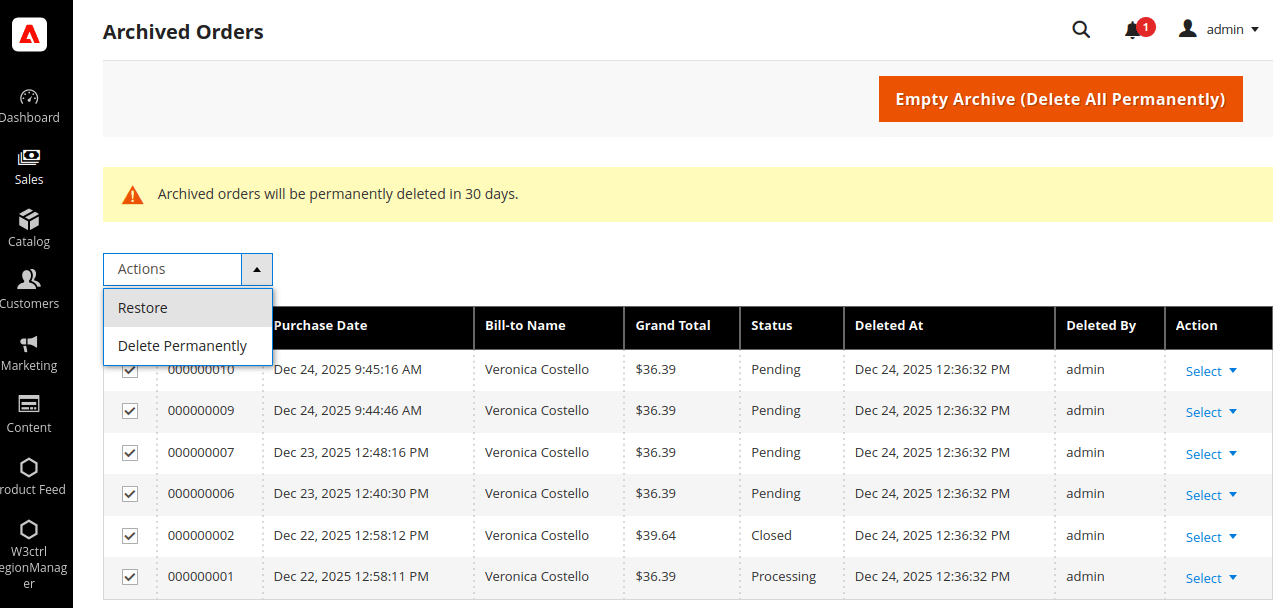Click the Empty Archive button
Image resolution: width=1286 pixels, height=608 pixels.
point(1060,99)
